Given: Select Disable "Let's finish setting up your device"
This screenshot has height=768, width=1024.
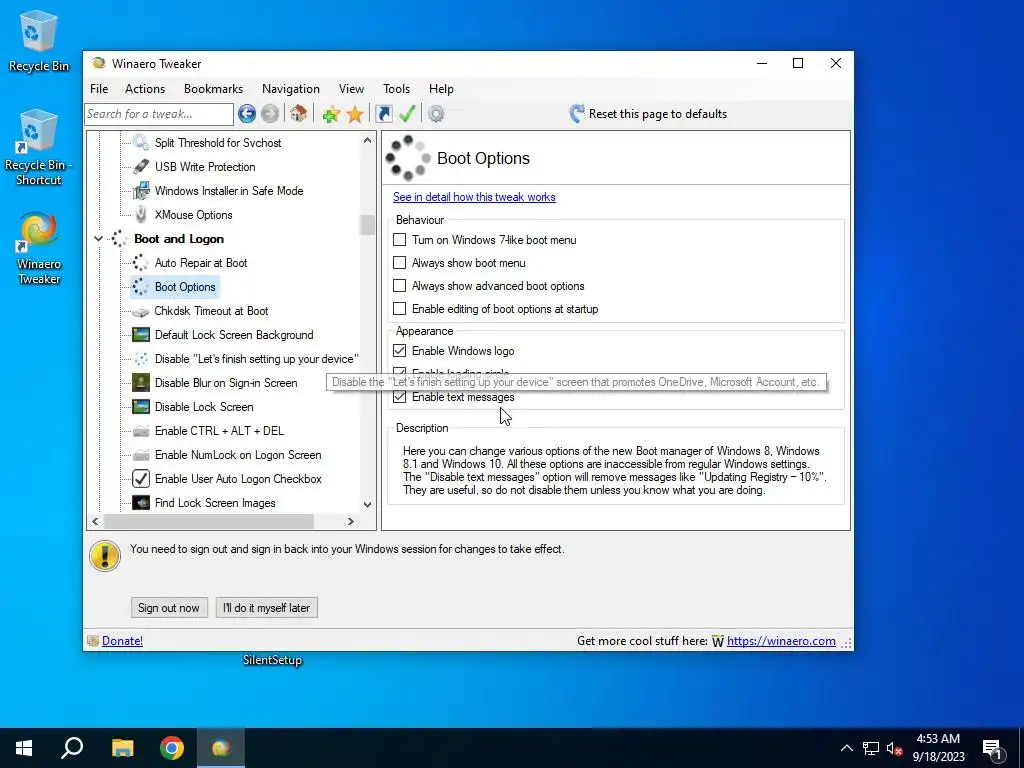Looking at the screenshot, I should pyautogui.click(x=257, y=359).
